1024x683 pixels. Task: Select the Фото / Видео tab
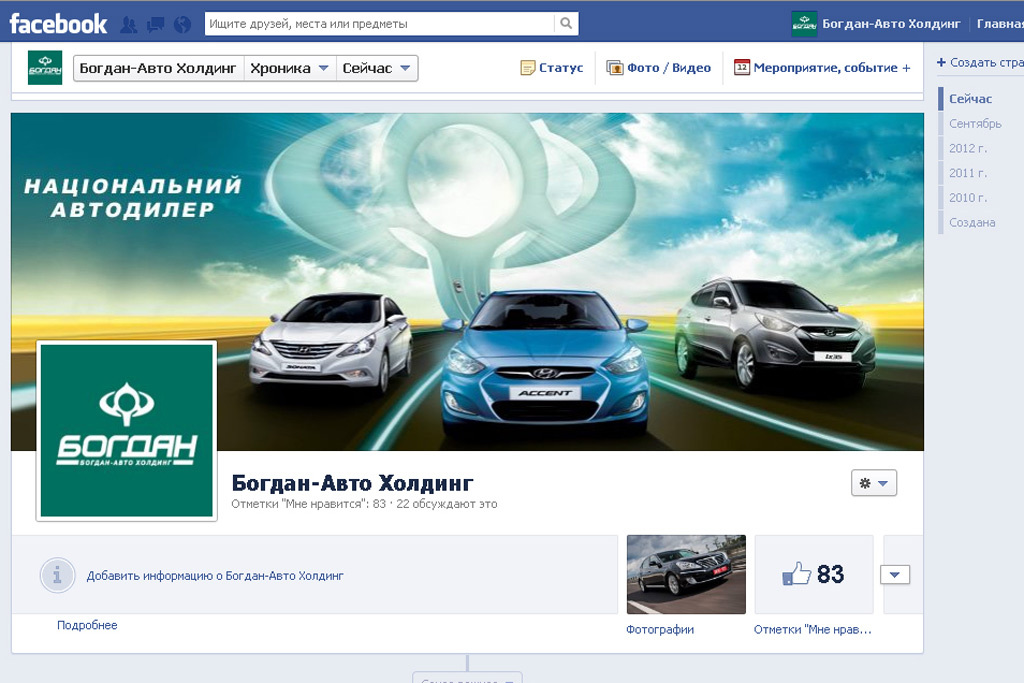click(659, 68)
